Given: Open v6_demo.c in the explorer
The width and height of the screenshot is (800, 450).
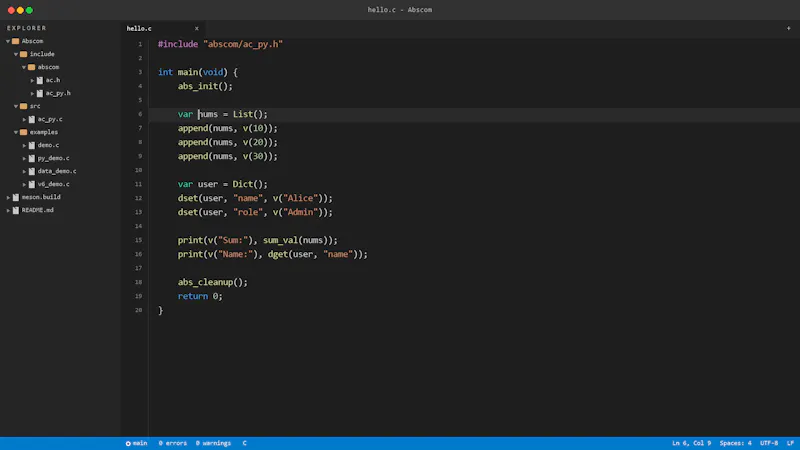Looking at the screenshot, I should [x=54, y=184].
